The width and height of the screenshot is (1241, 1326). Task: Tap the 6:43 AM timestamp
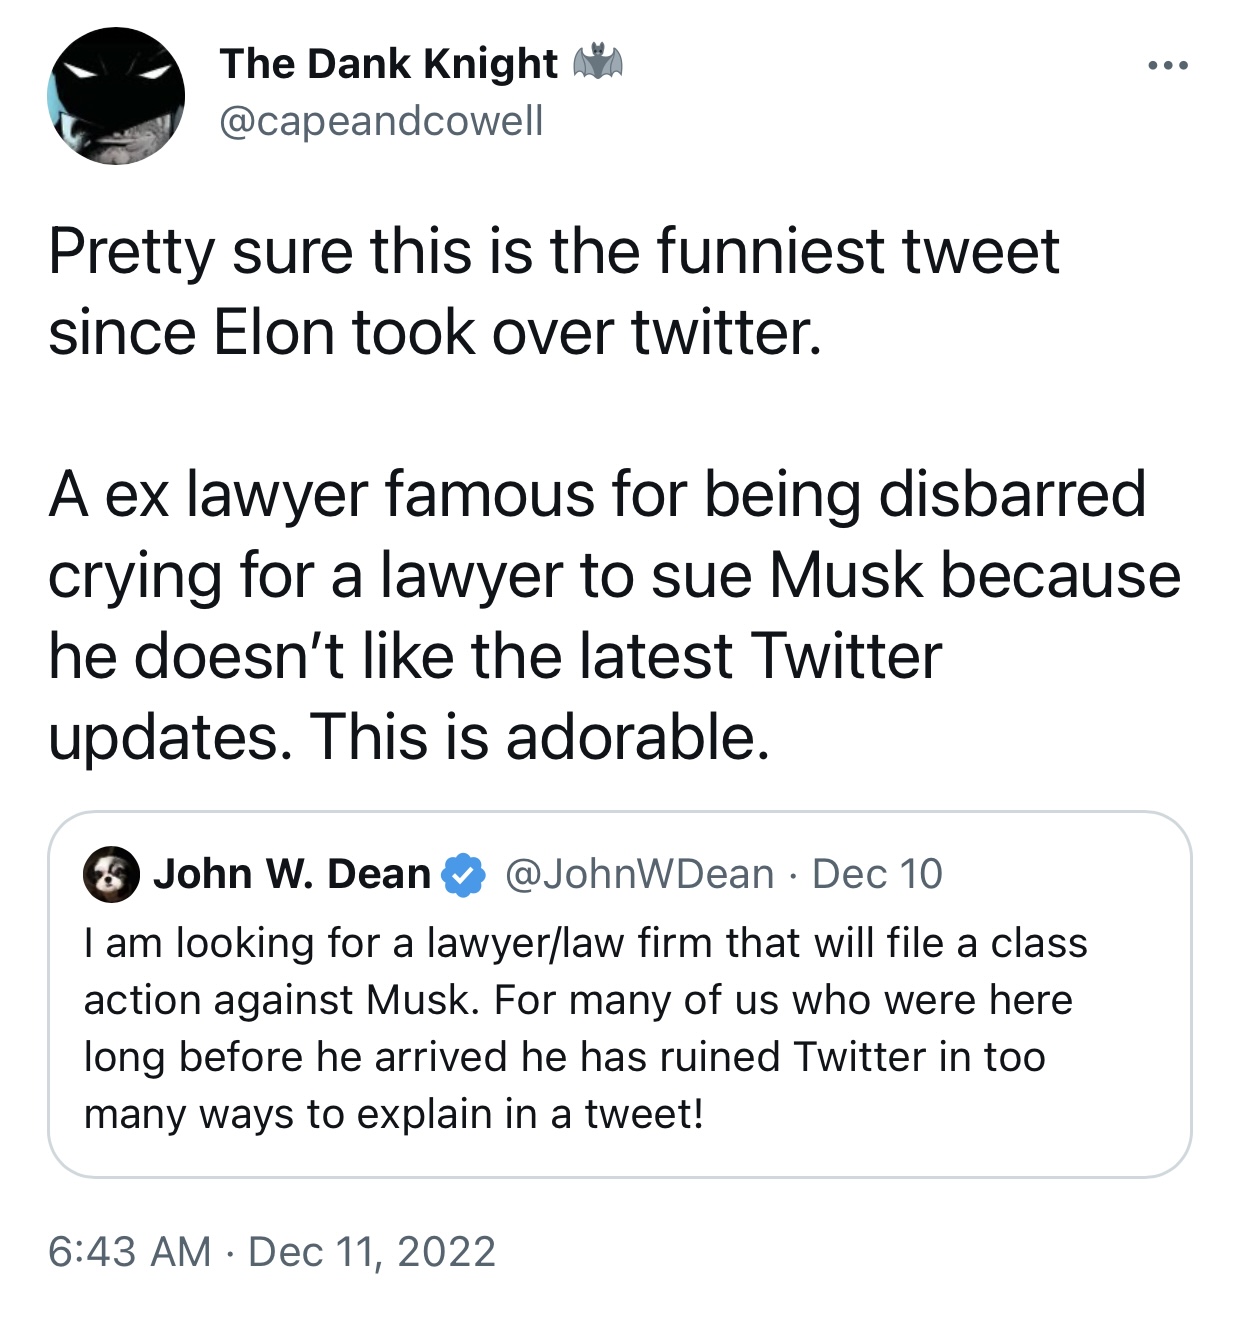[x=130, y=1251]
